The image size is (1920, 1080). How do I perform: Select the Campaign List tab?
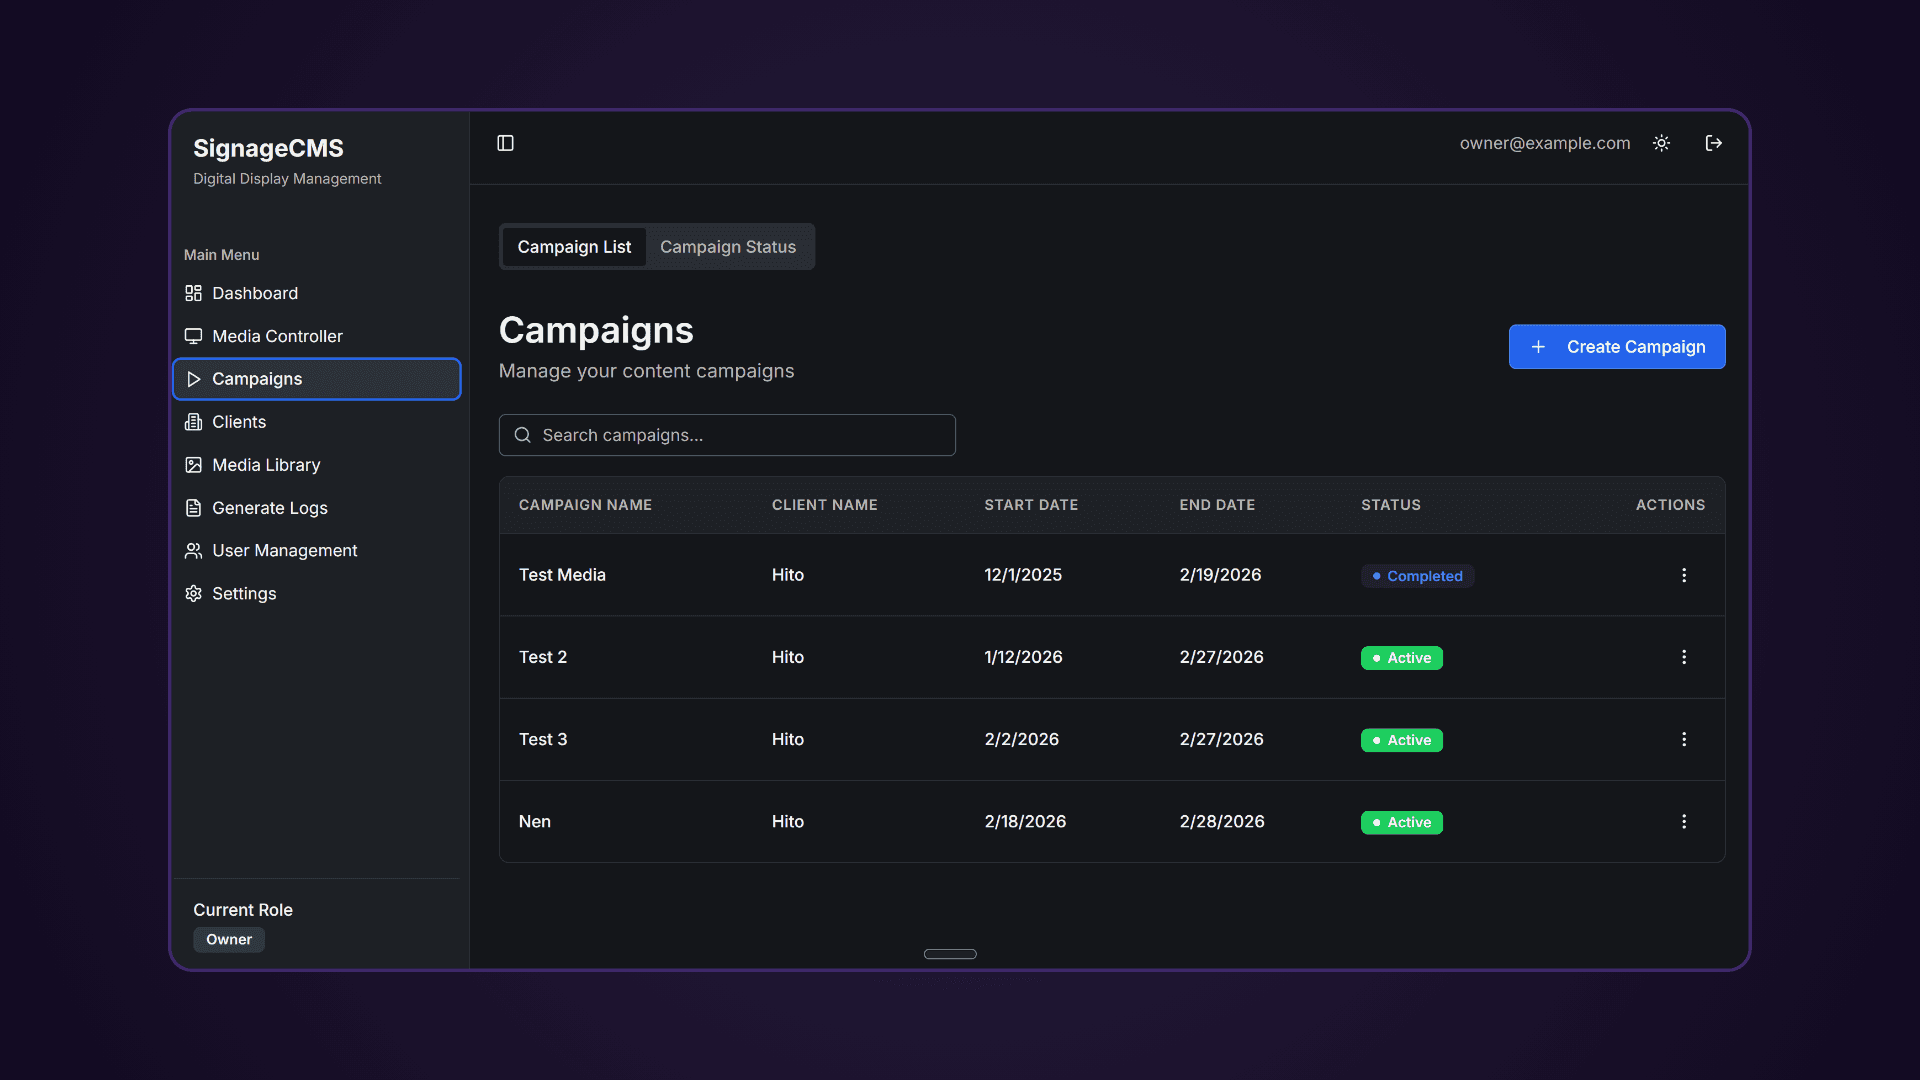574,246
